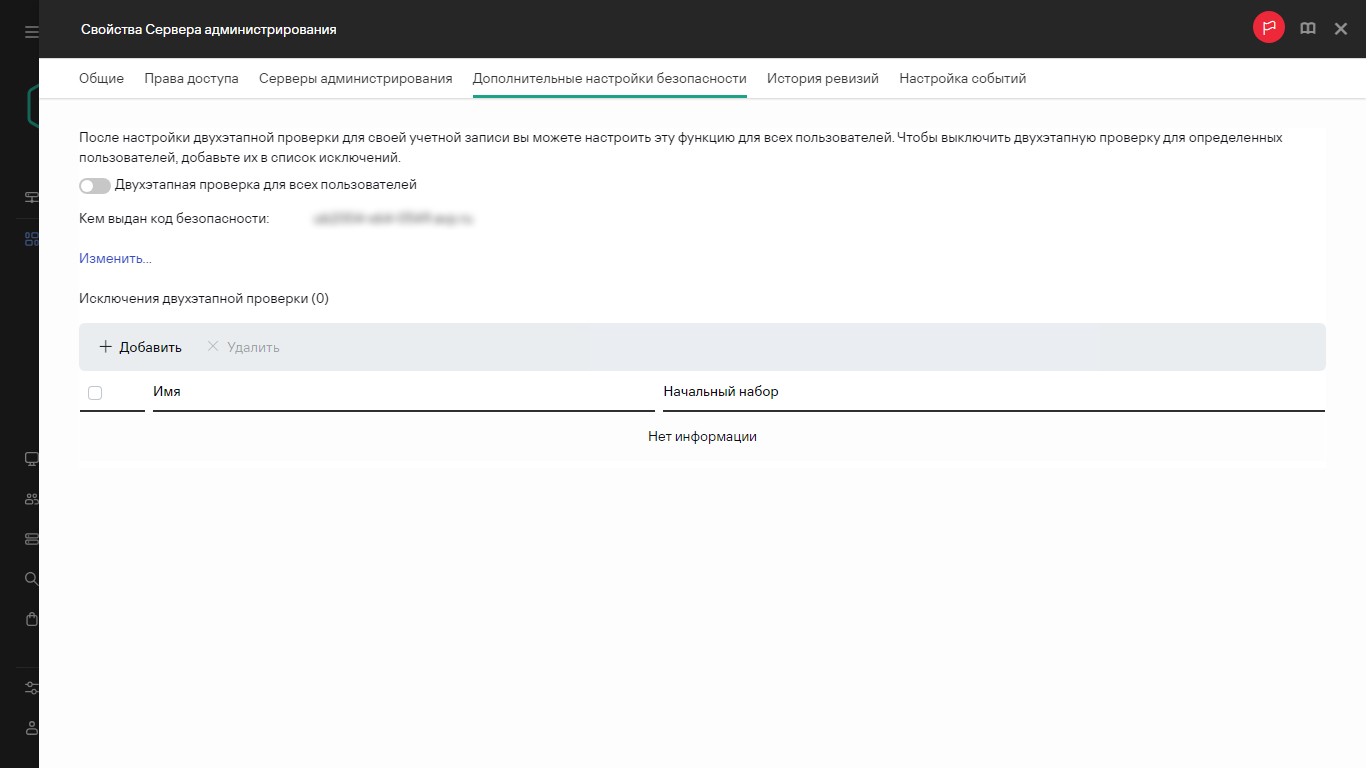Click the shopping bag icon in sidebar
1366x768 pixels.
pos(31,619)
